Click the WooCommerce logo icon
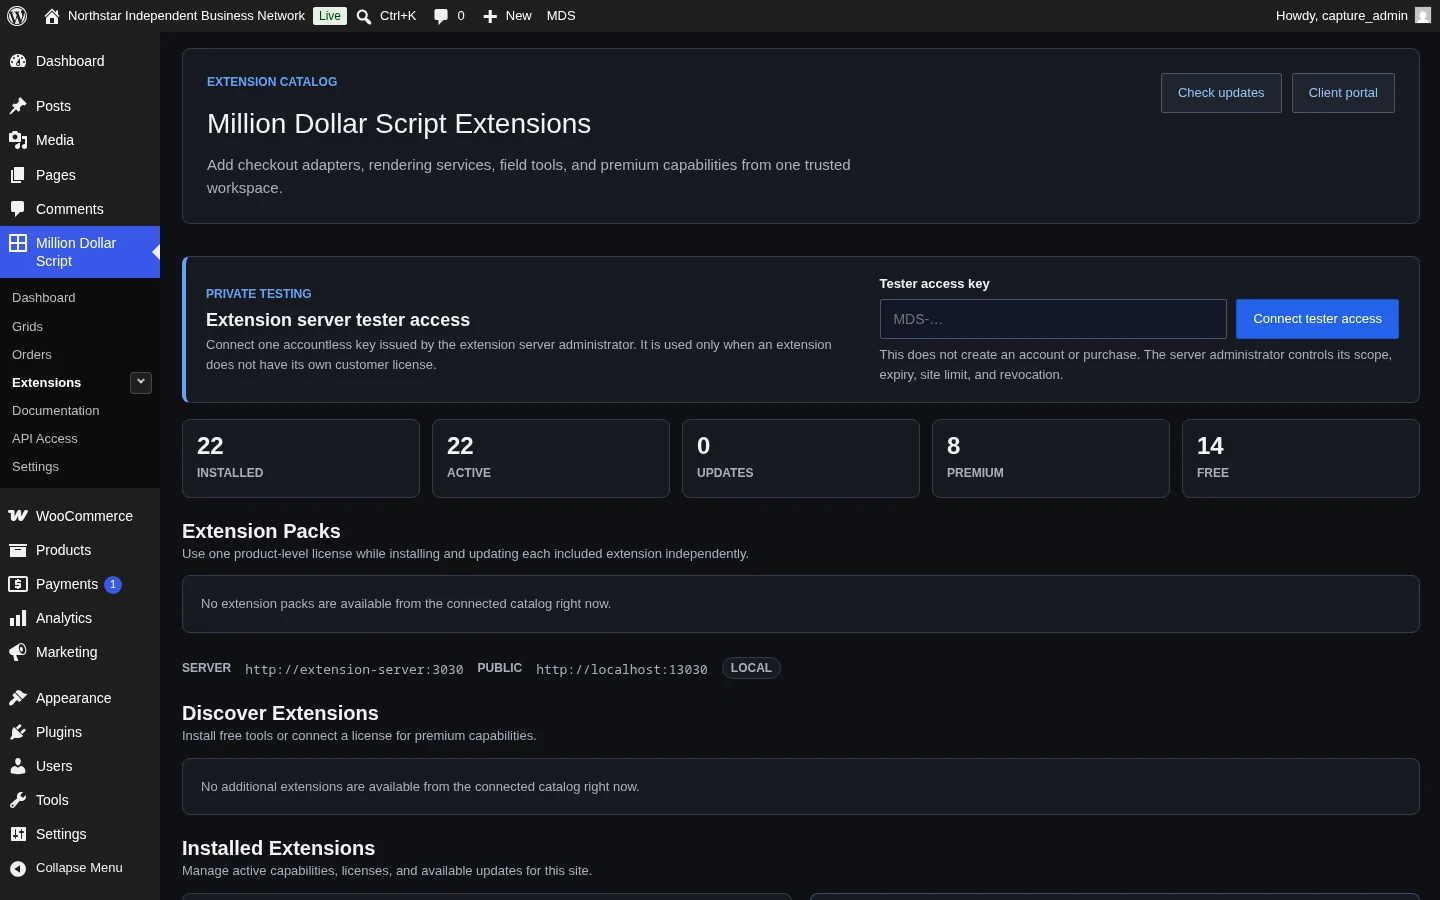 coord(18,516)
